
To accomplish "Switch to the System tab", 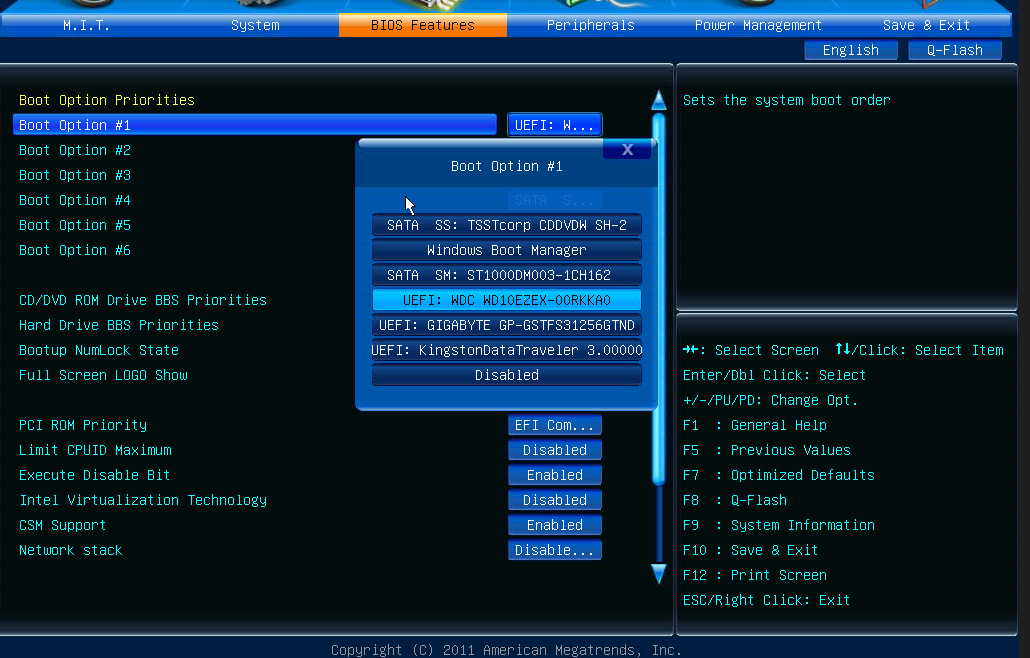I will (255, 25).
